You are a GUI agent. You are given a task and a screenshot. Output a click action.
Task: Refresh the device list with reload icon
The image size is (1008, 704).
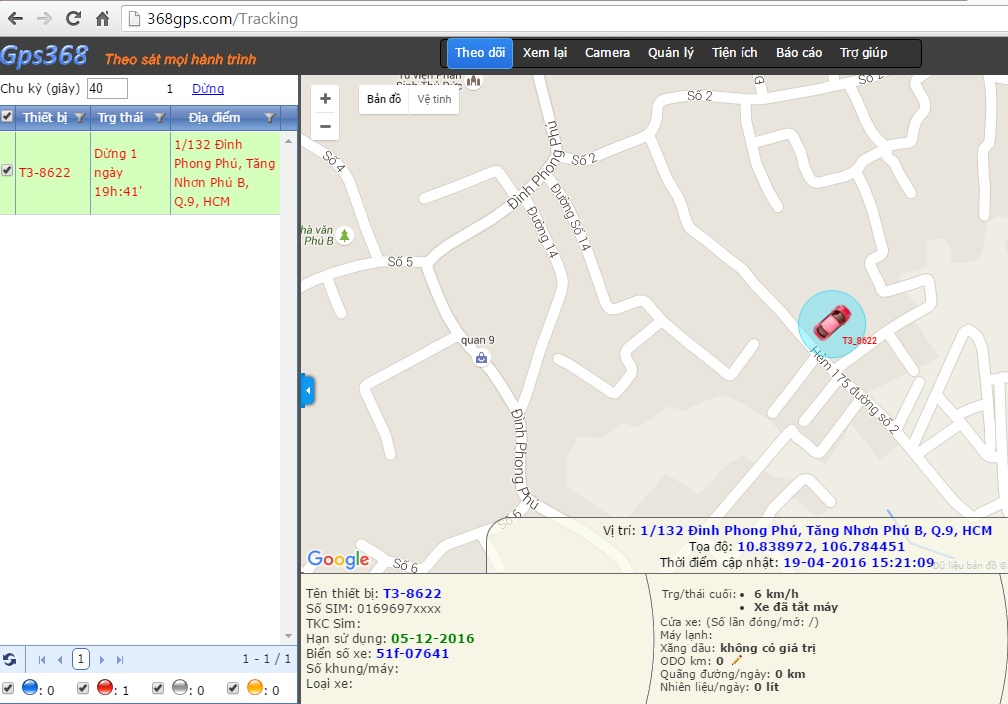coord(10,659)
